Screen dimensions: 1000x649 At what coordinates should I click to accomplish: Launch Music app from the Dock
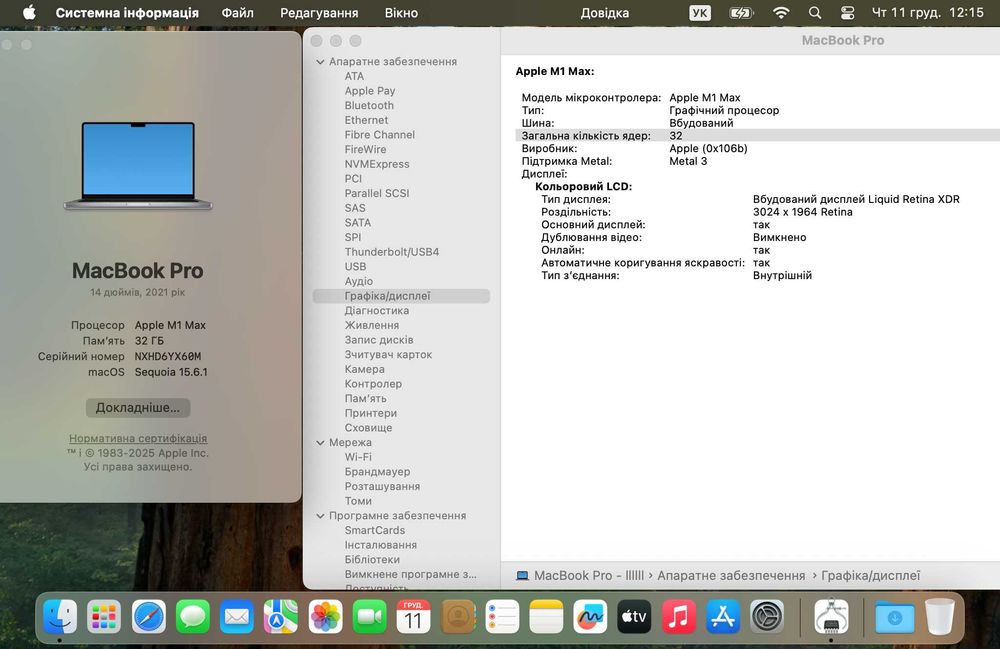(x=679, y=616)
